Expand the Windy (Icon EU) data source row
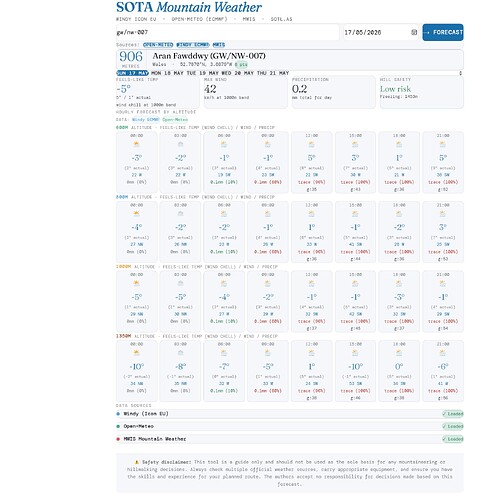Screen dimensions: 481x500 (x=290, y=414)
